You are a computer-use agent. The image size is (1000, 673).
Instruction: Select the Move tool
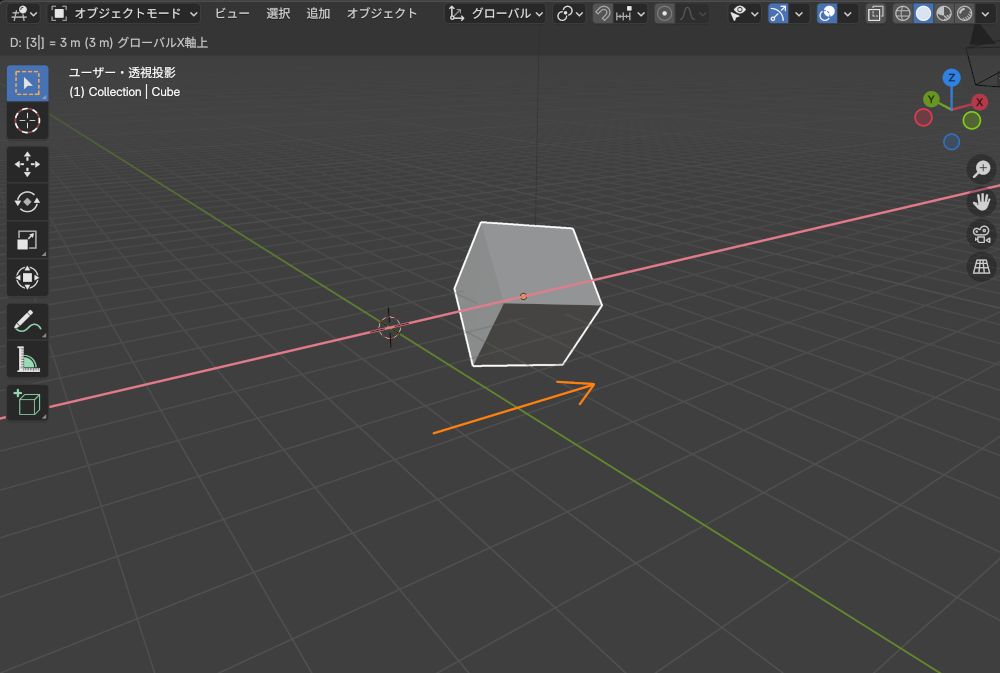(27, 164)
